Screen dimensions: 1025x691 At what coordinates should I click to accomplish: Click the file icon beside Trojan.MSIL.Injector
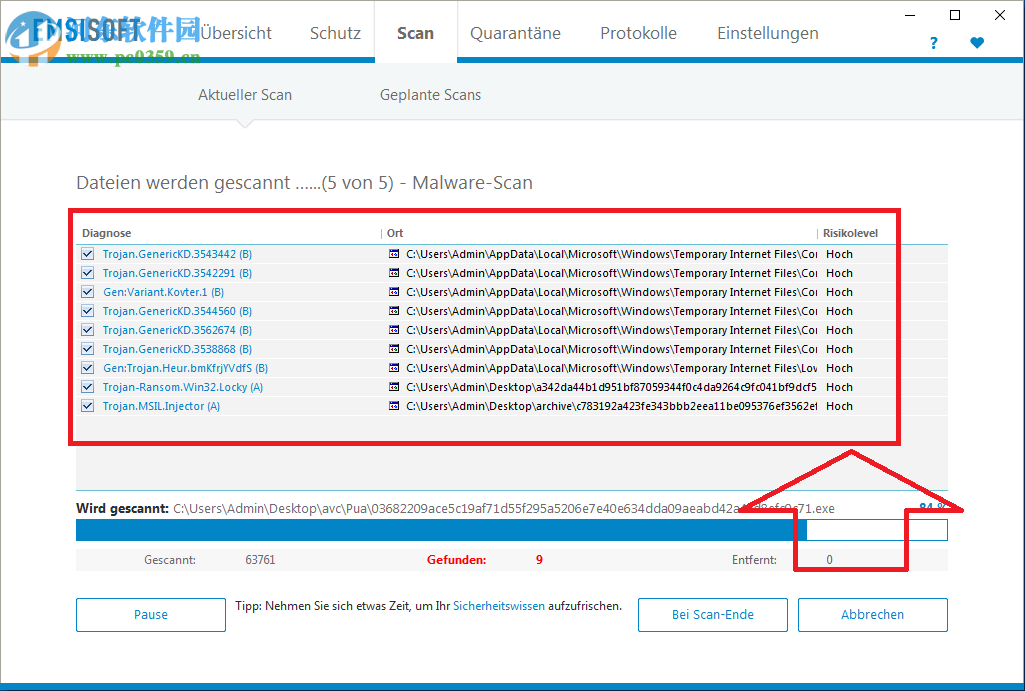click(x=392, y=406)
